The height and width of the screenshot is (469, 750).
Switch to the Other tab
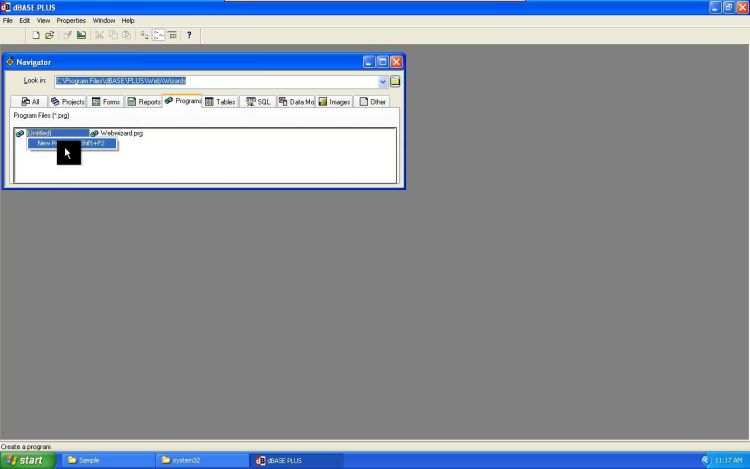372,102
